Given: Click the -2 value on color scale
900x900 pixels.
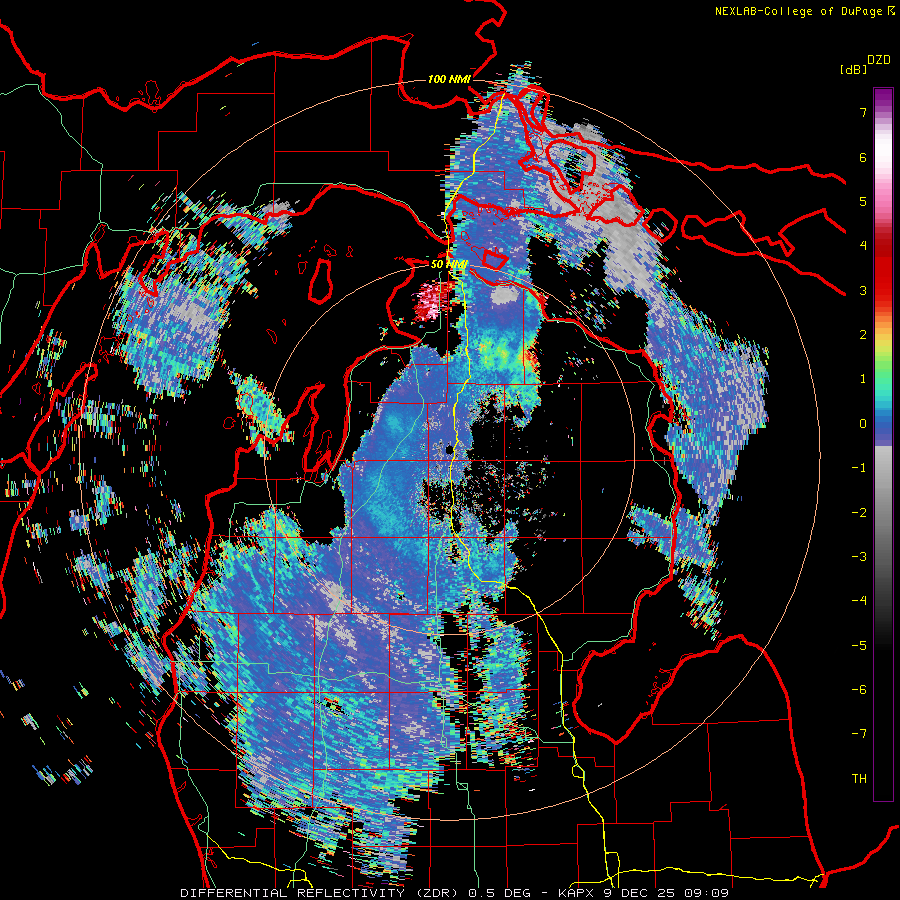Looking at the screenshot, I should [x=859, y=513].
